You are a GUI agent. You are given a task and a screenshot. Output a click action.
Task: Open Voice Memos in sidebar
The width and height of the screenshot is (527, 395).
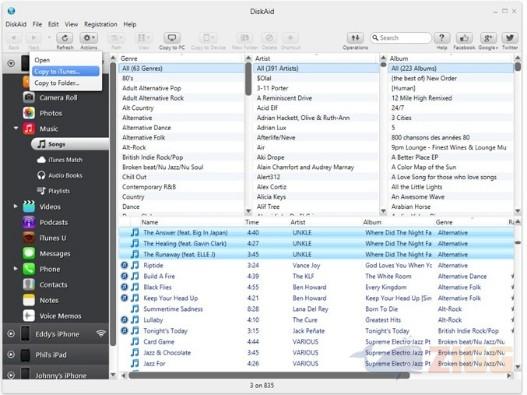(x=60, y=316)
